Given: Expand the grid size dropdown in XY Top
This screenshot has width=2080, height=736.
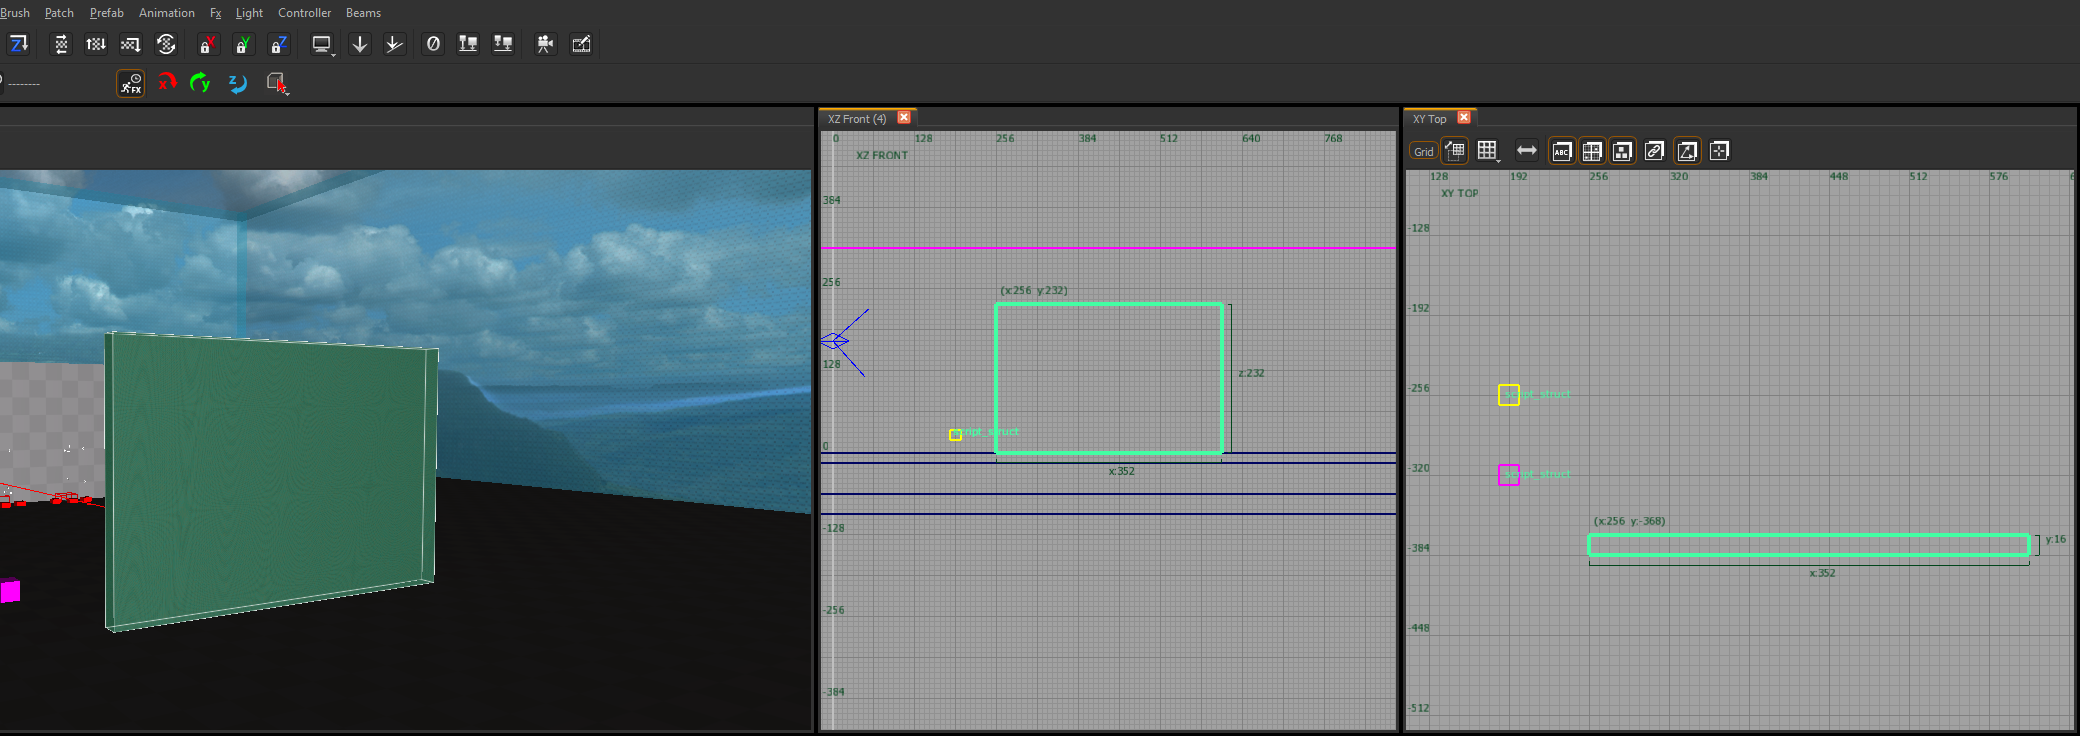Looking at the screenshot, I should click(x=1489, y=151).
